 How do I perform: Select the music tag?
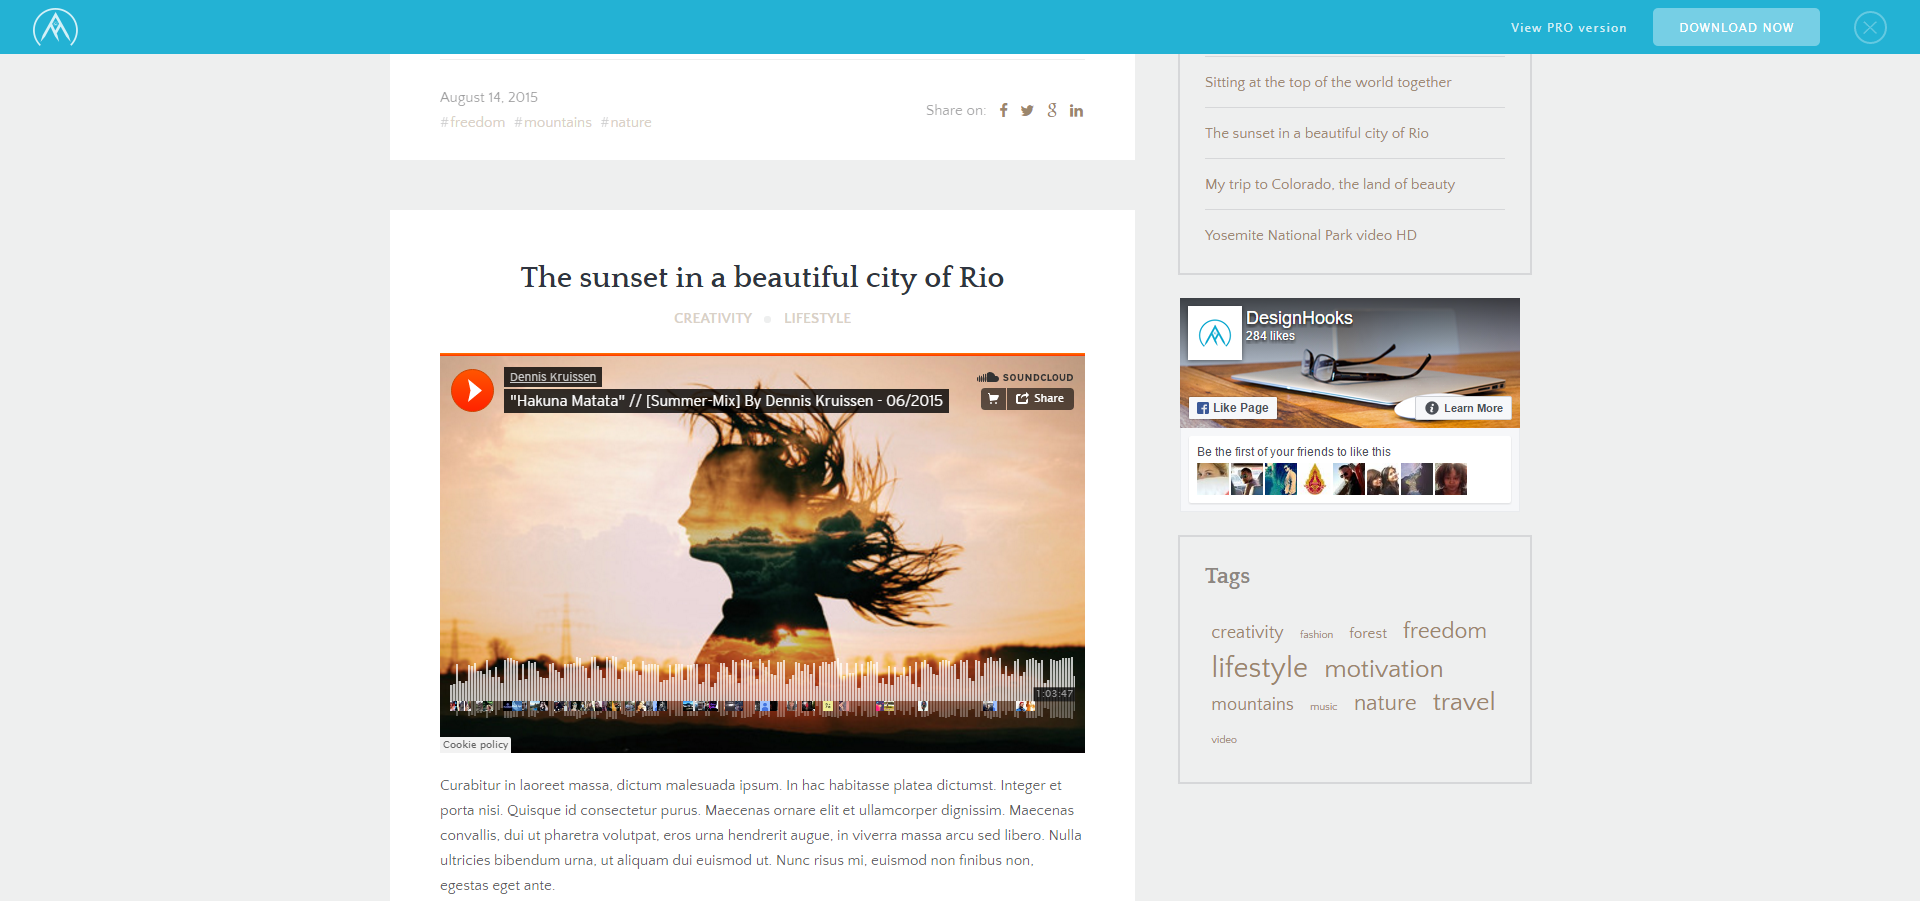(1323, 706)
